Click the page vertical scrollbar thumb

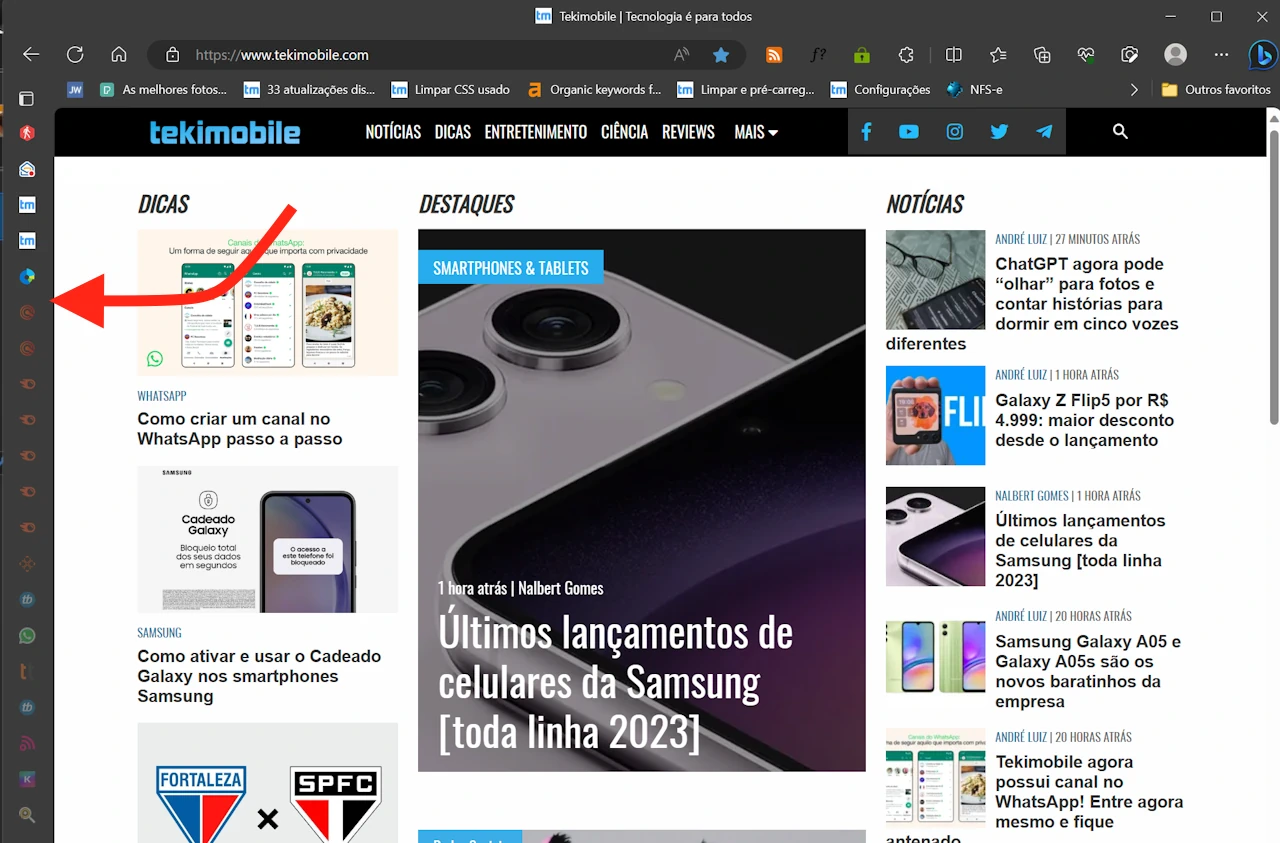click(1273, 275)
